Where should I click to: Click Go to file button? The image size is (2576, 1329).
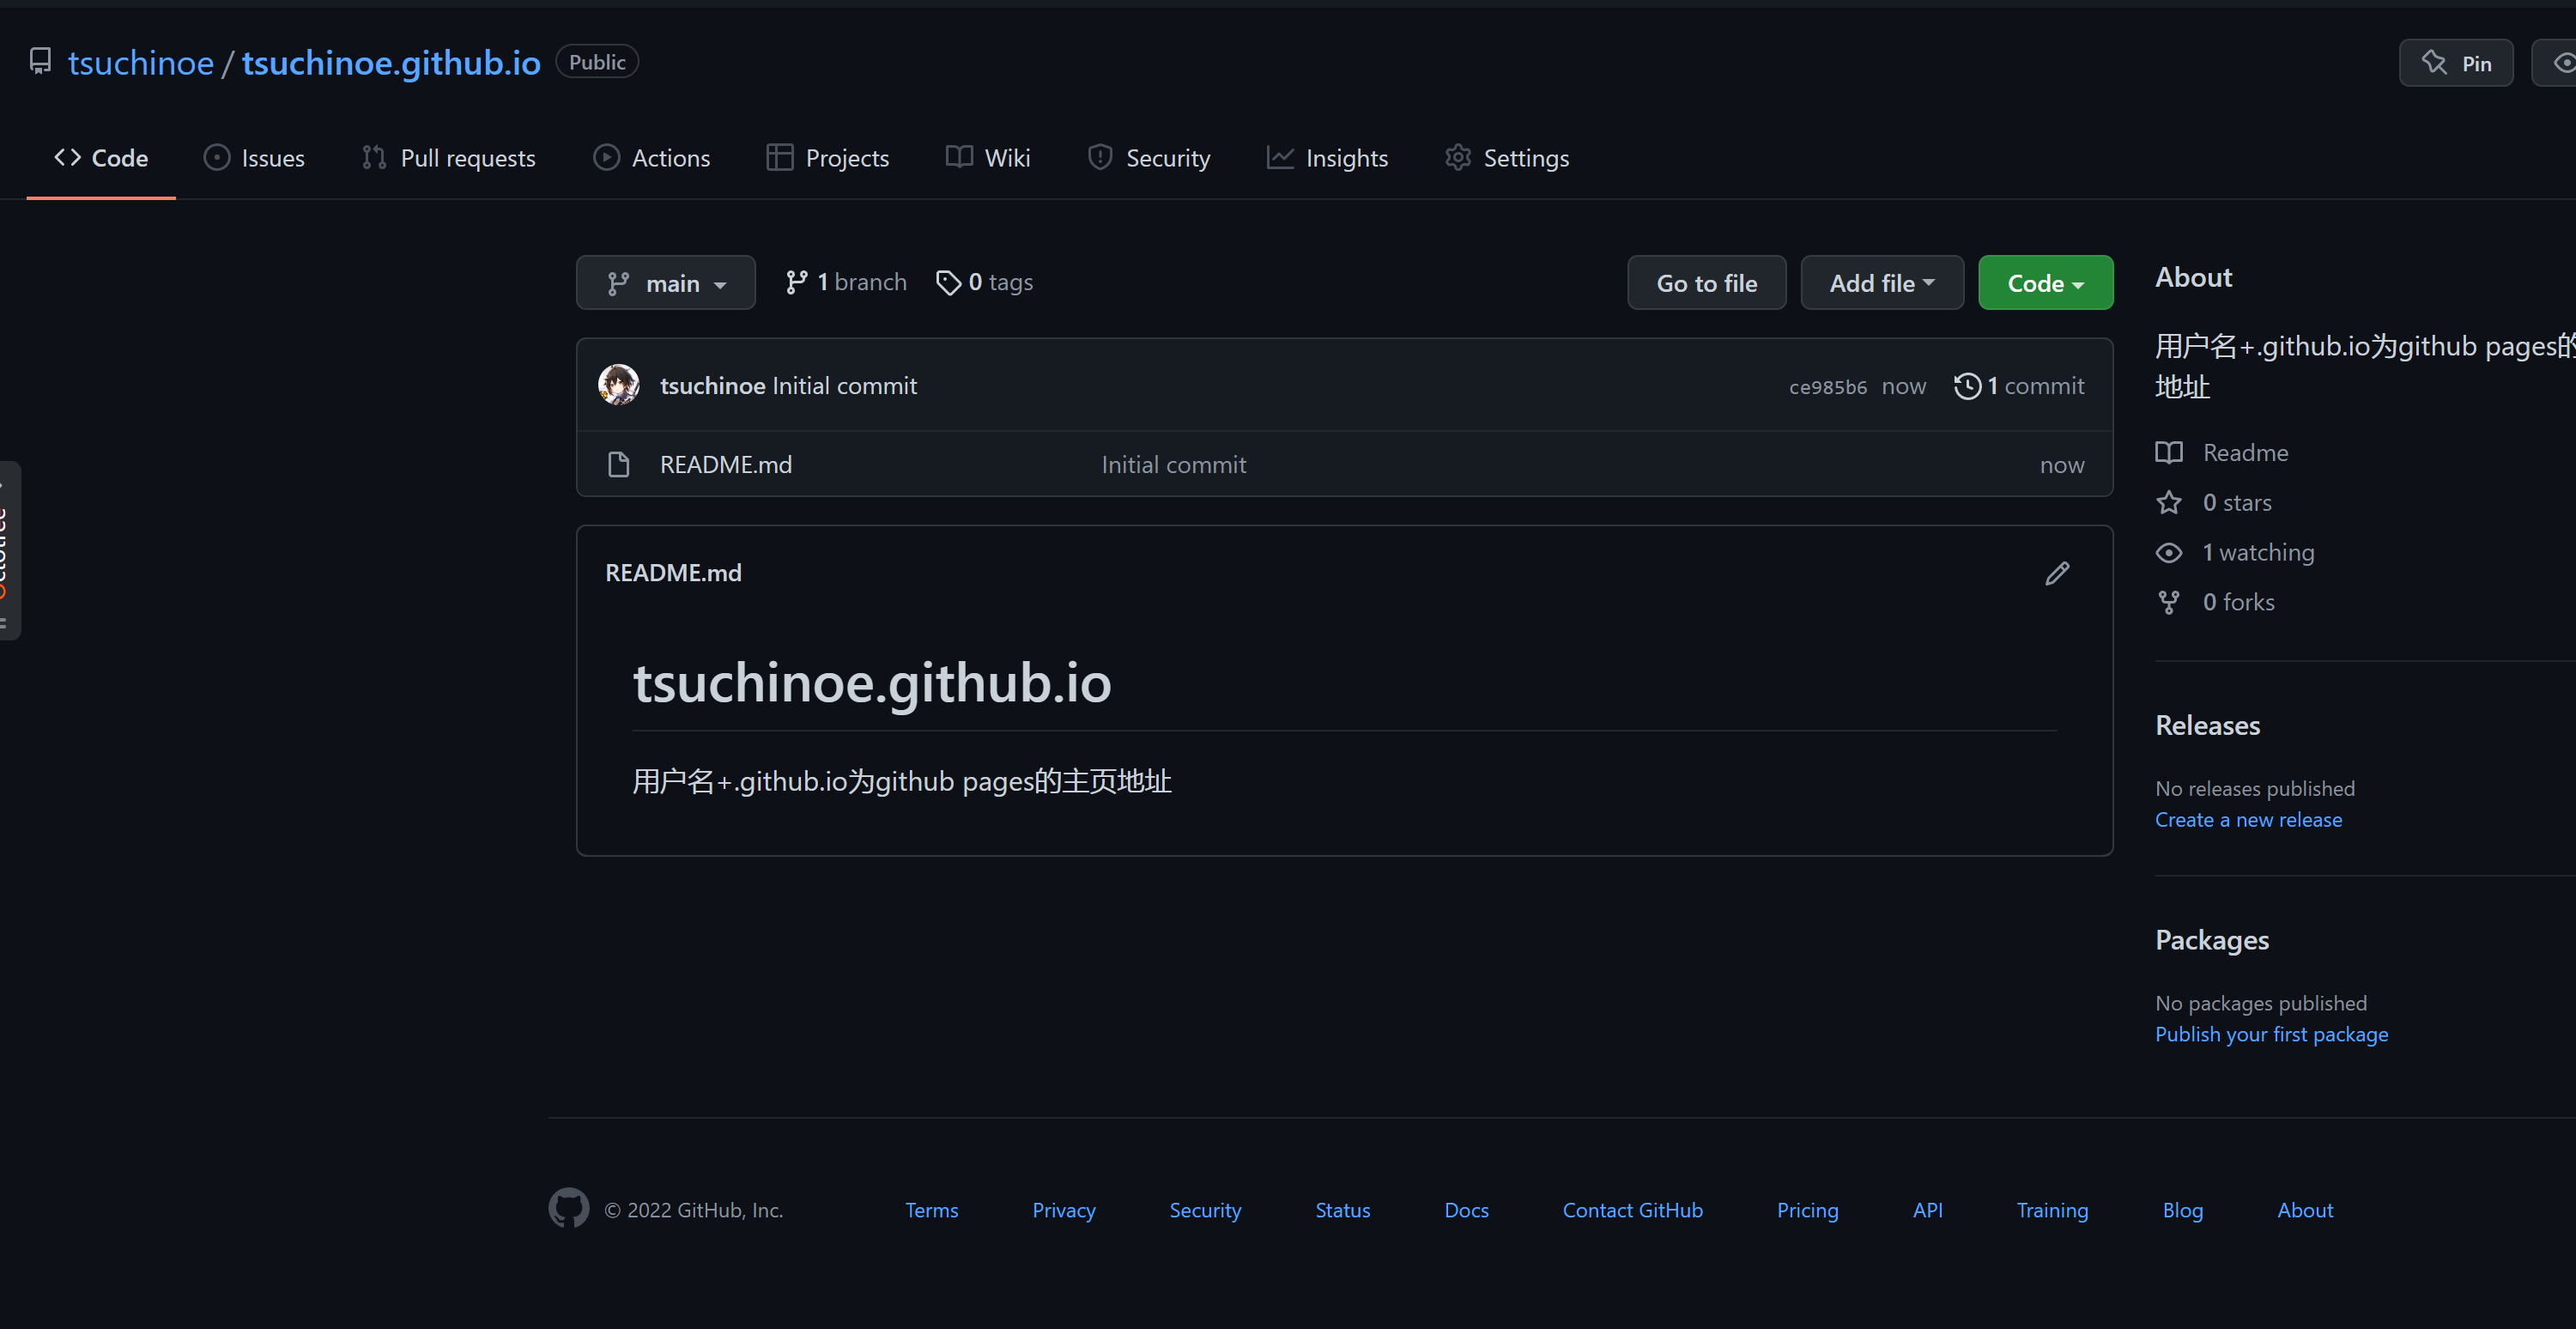(1706, 283)
